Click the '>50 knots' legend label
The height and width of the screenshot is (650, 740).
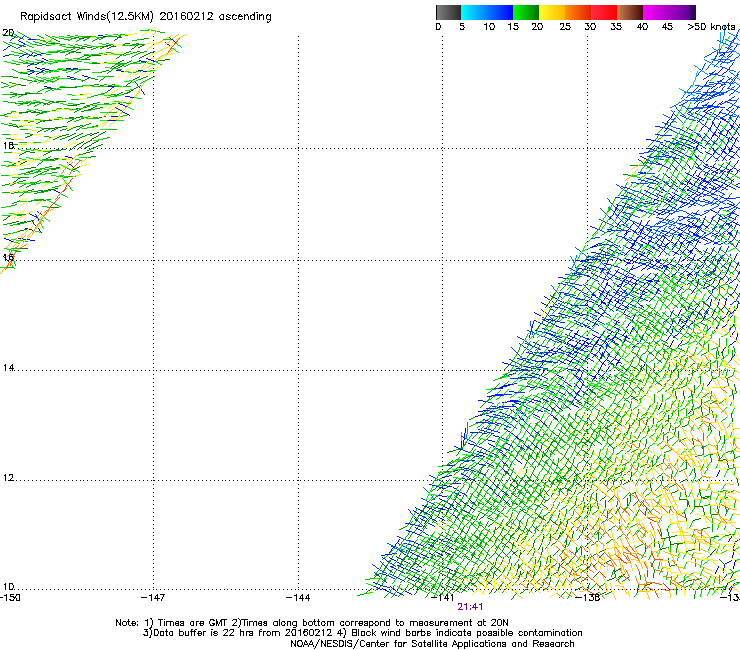(711, 27)
